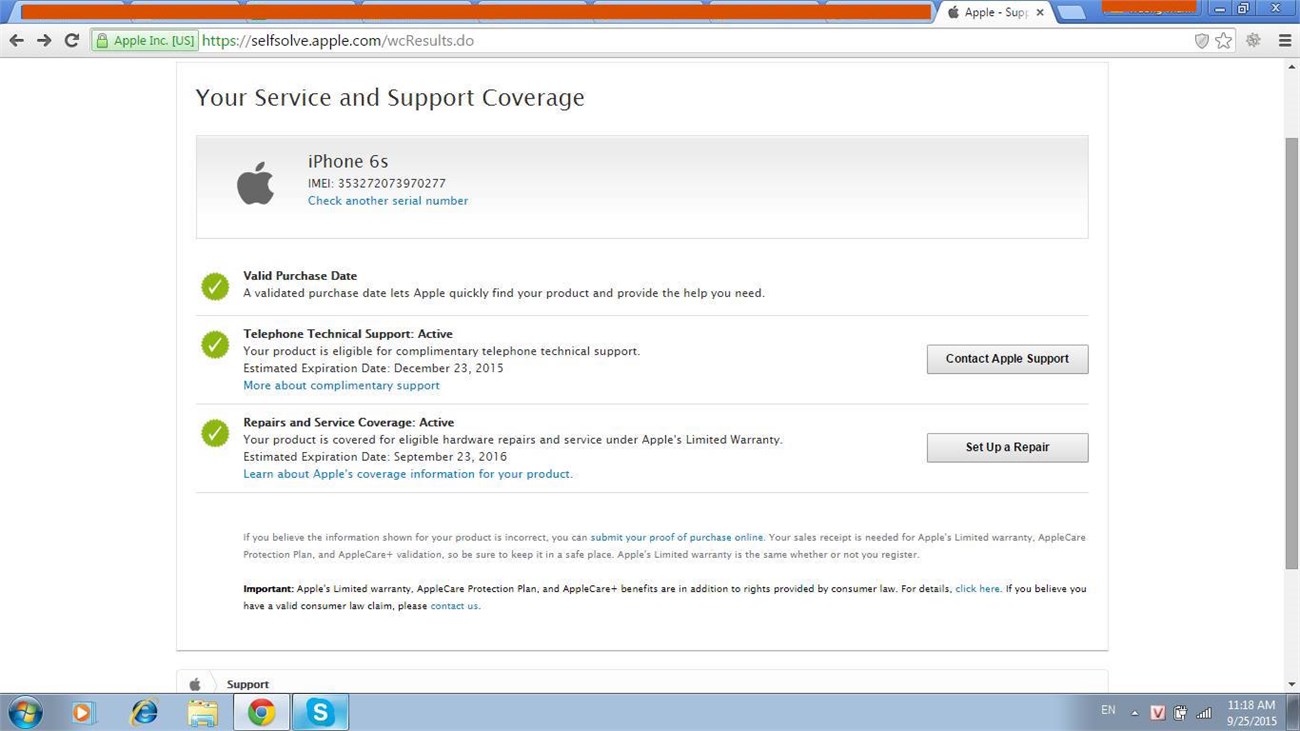1300x731 pixels.
Task: Click the gear extension icon in toolbar
Action: pyautogui.click(x=1253, y=41)
